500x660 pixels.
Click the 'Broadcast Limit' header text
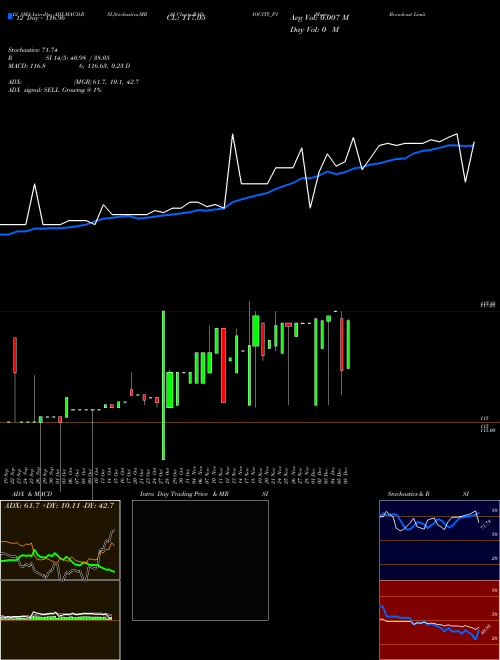(x=407, y=14)
